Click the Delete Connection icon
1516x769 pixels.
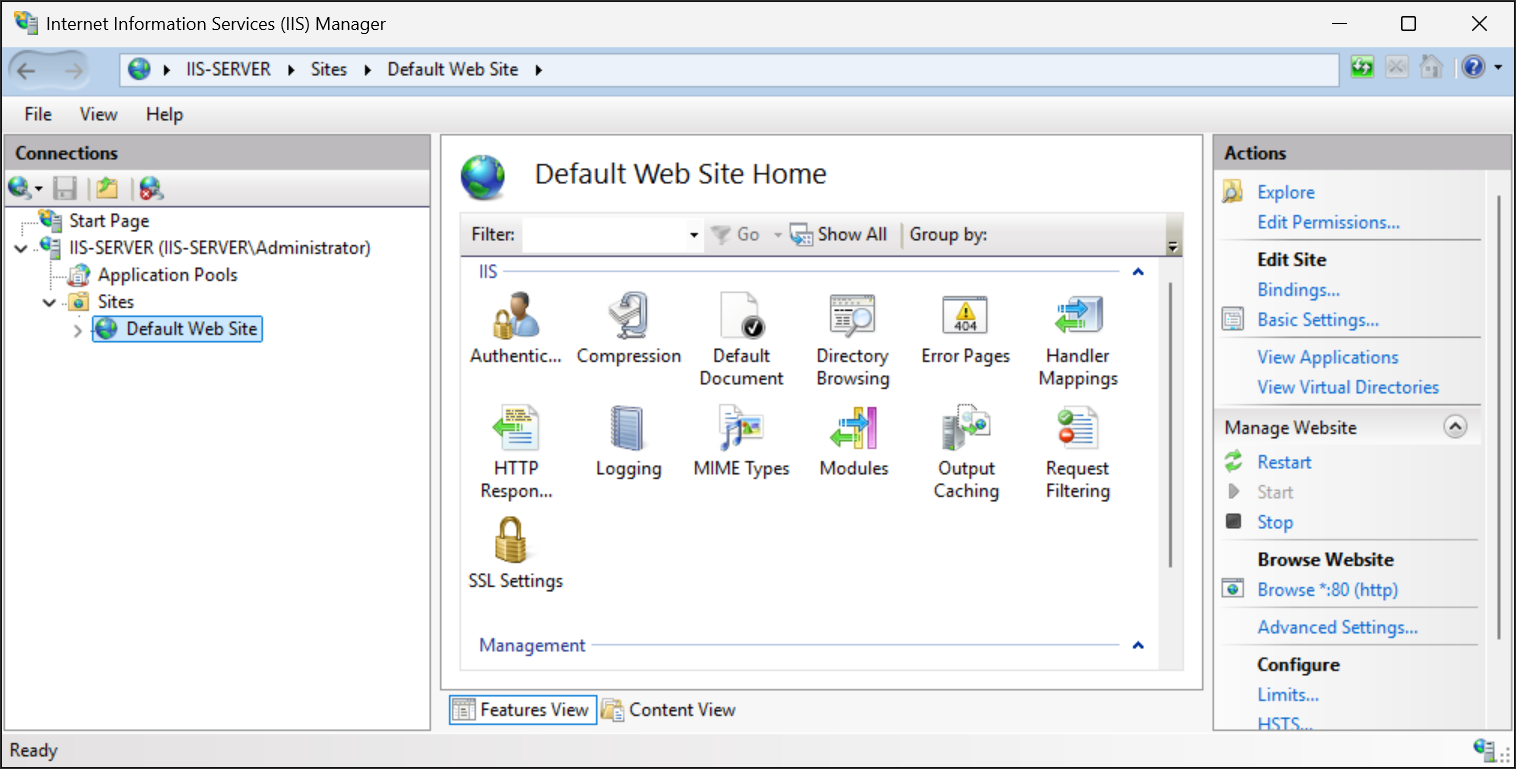151,188
